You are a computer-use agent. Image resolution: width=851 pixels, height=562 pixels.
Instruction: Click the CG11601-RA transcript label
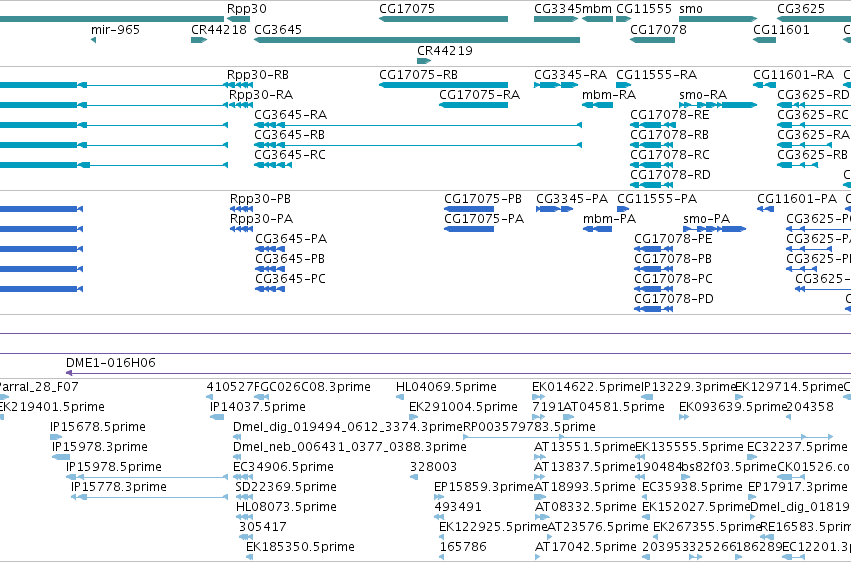click(793, 74)
